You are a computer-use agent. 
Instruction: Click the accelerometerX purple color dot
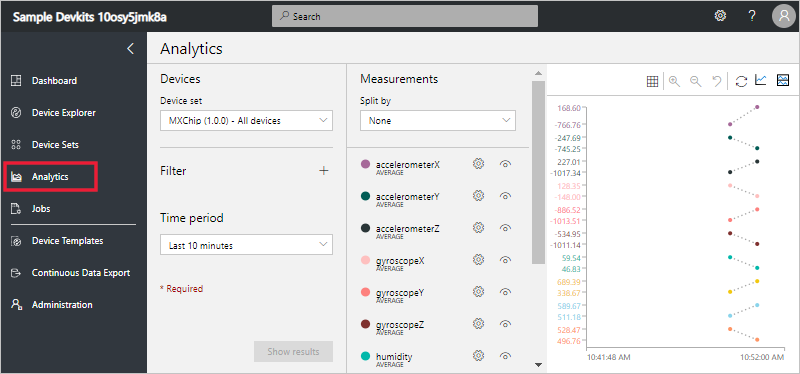click(x=365, y=164)
